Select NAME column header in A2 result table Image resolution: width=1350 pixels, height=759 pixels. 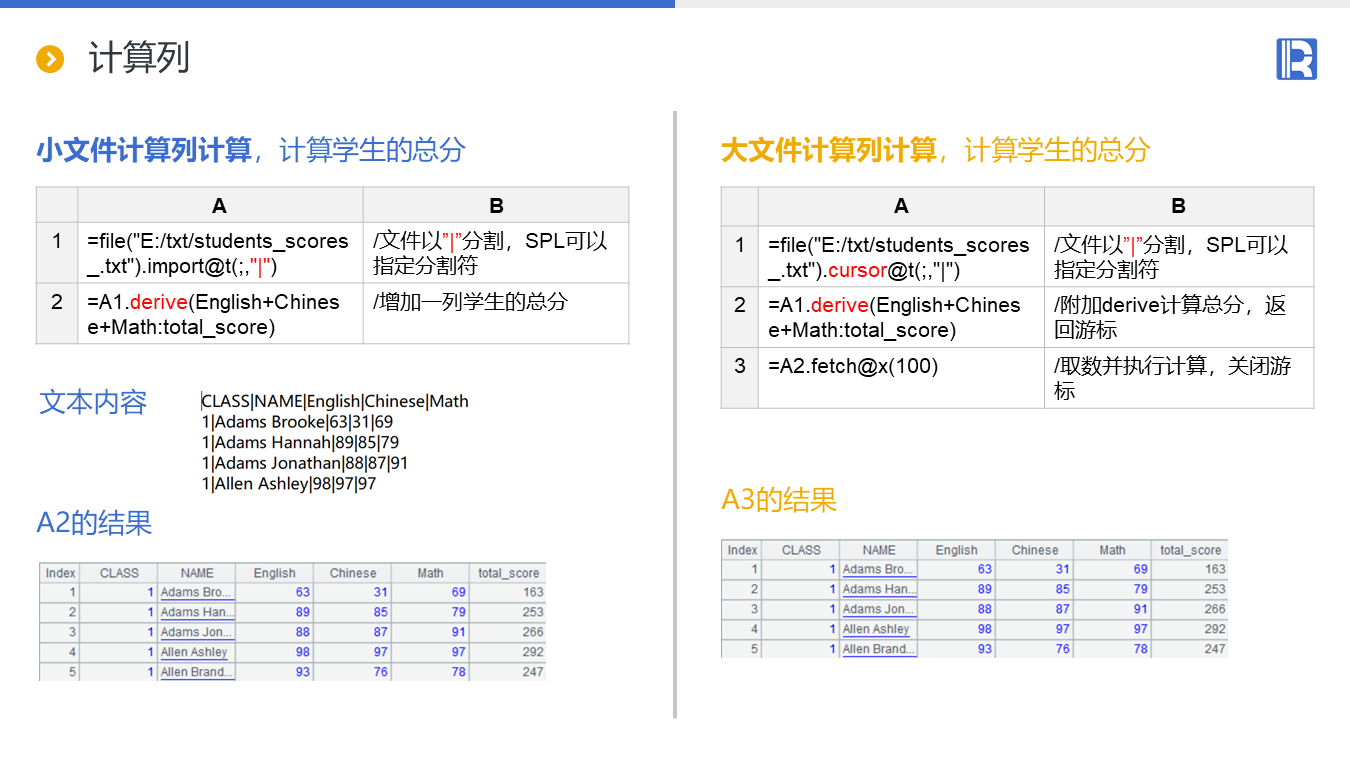[197, 573]
